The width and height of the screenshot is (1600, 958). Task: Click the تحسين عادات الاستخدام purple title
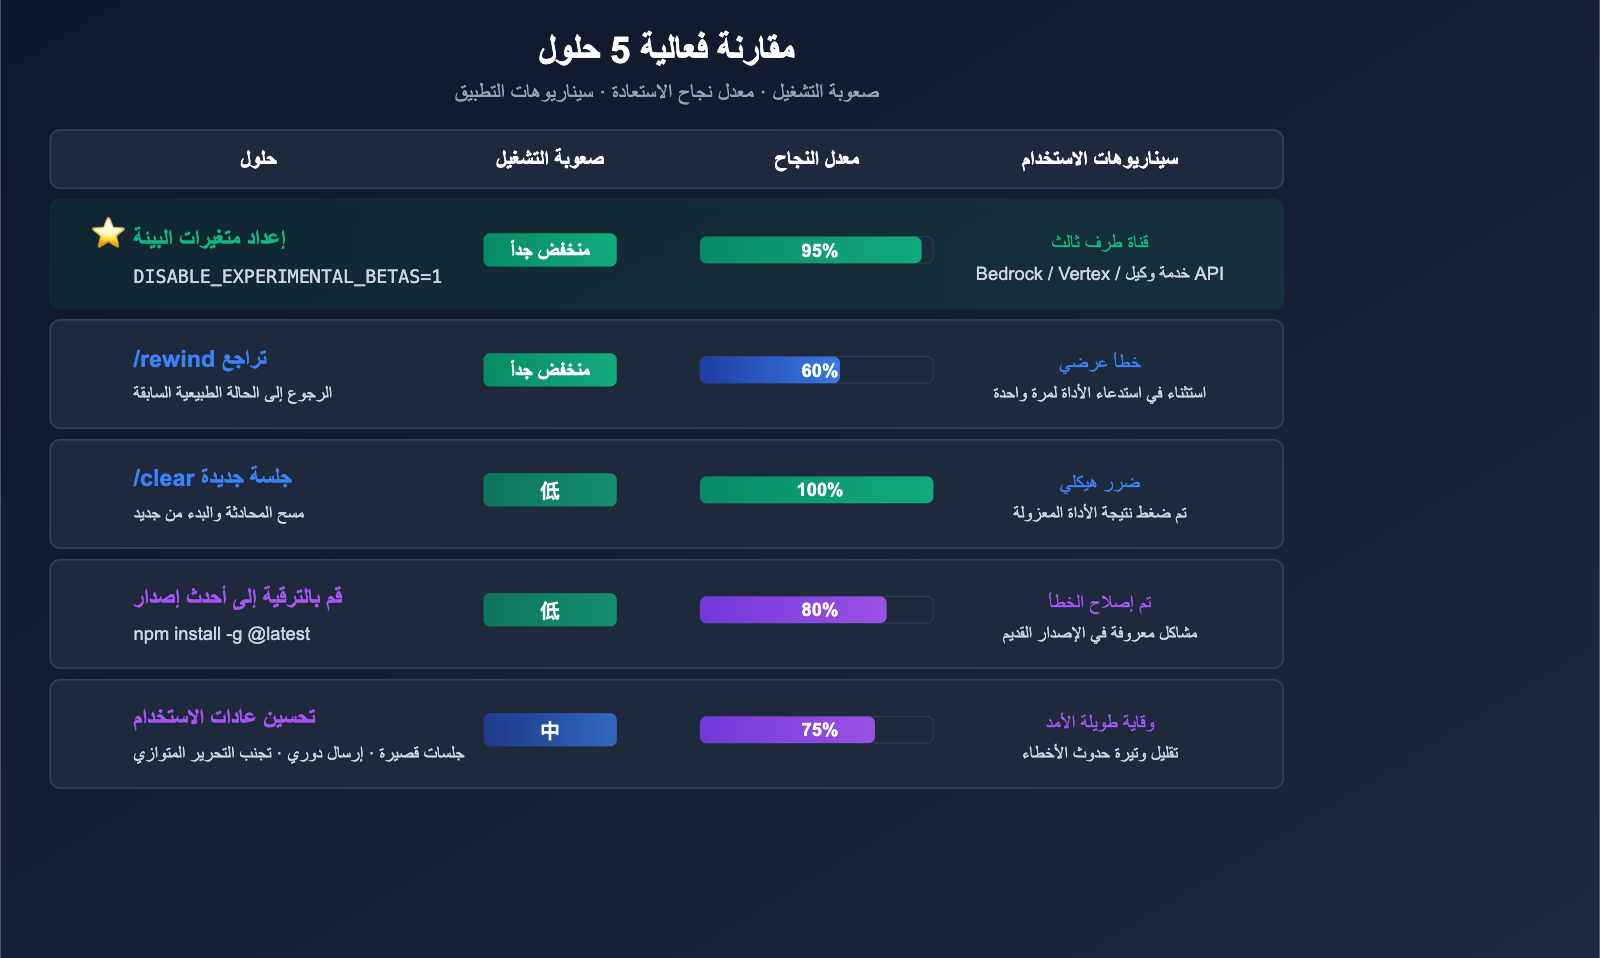pyautogui.click(x=224, y=717)
